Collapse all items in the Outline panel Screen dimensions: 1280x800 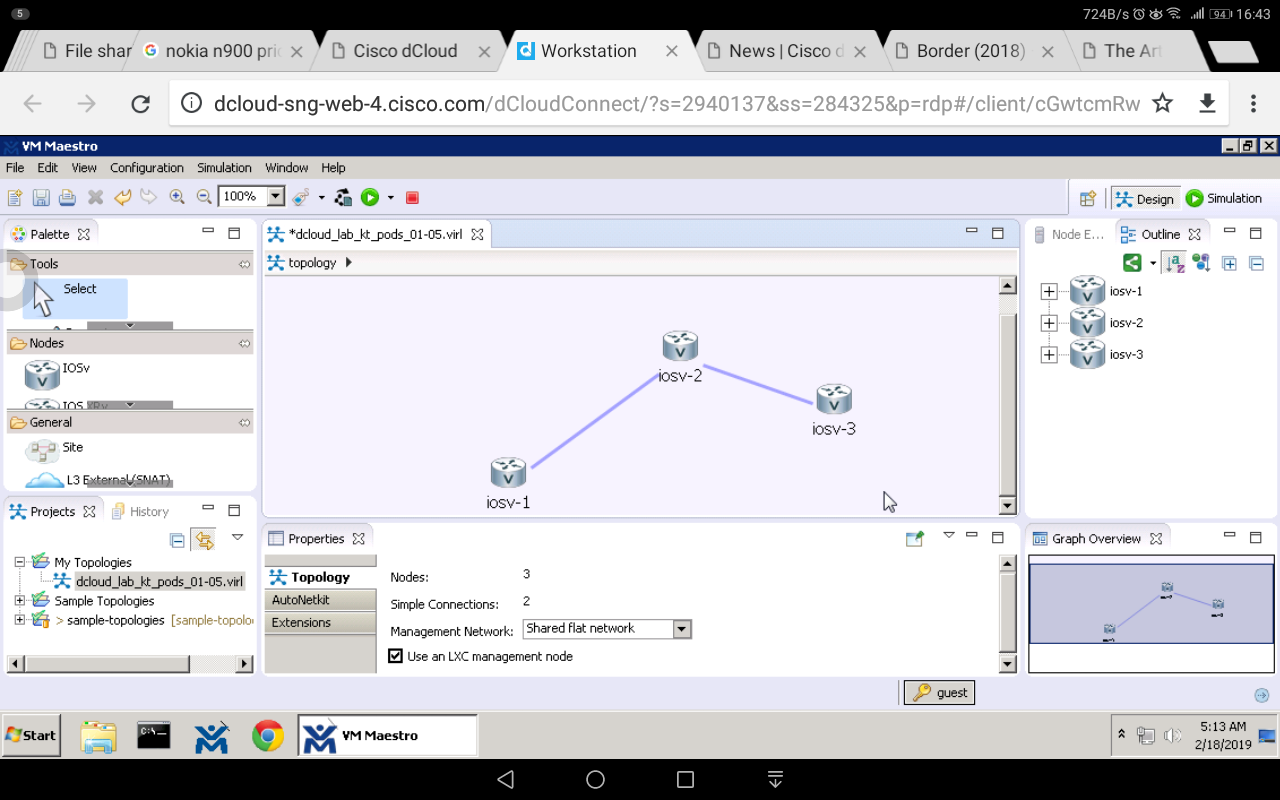[x=1255, y=263]
